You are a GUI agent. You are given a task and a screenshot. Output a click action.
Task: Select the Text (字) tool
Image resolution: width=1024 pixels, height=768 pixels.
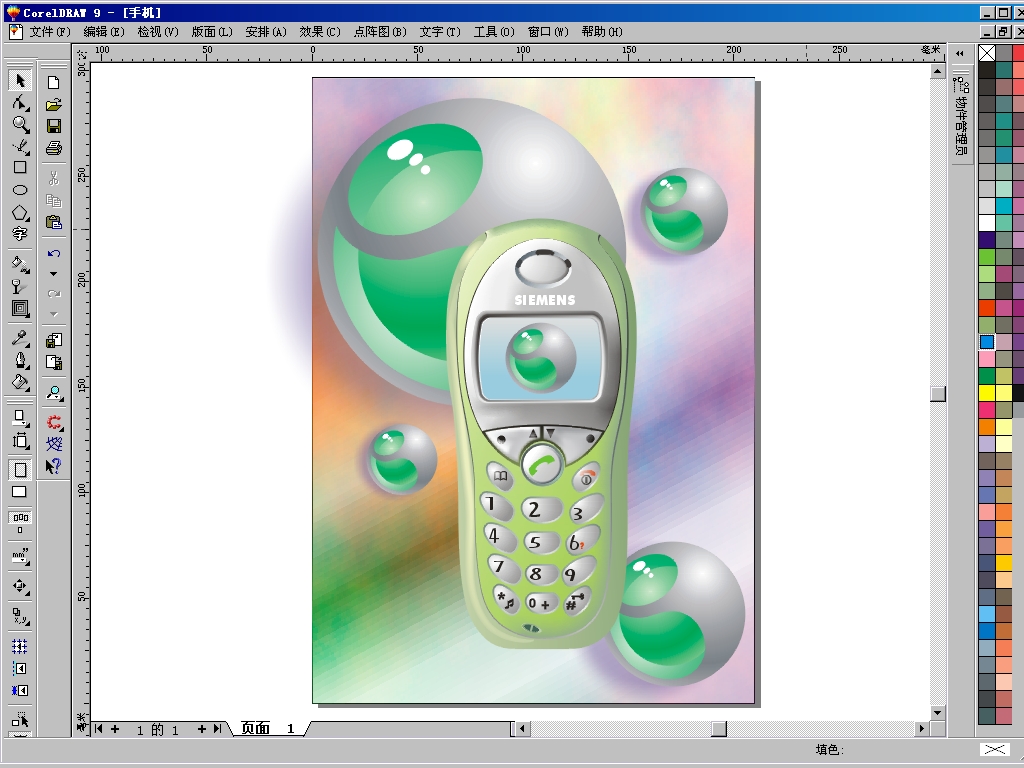pos(20,234)
